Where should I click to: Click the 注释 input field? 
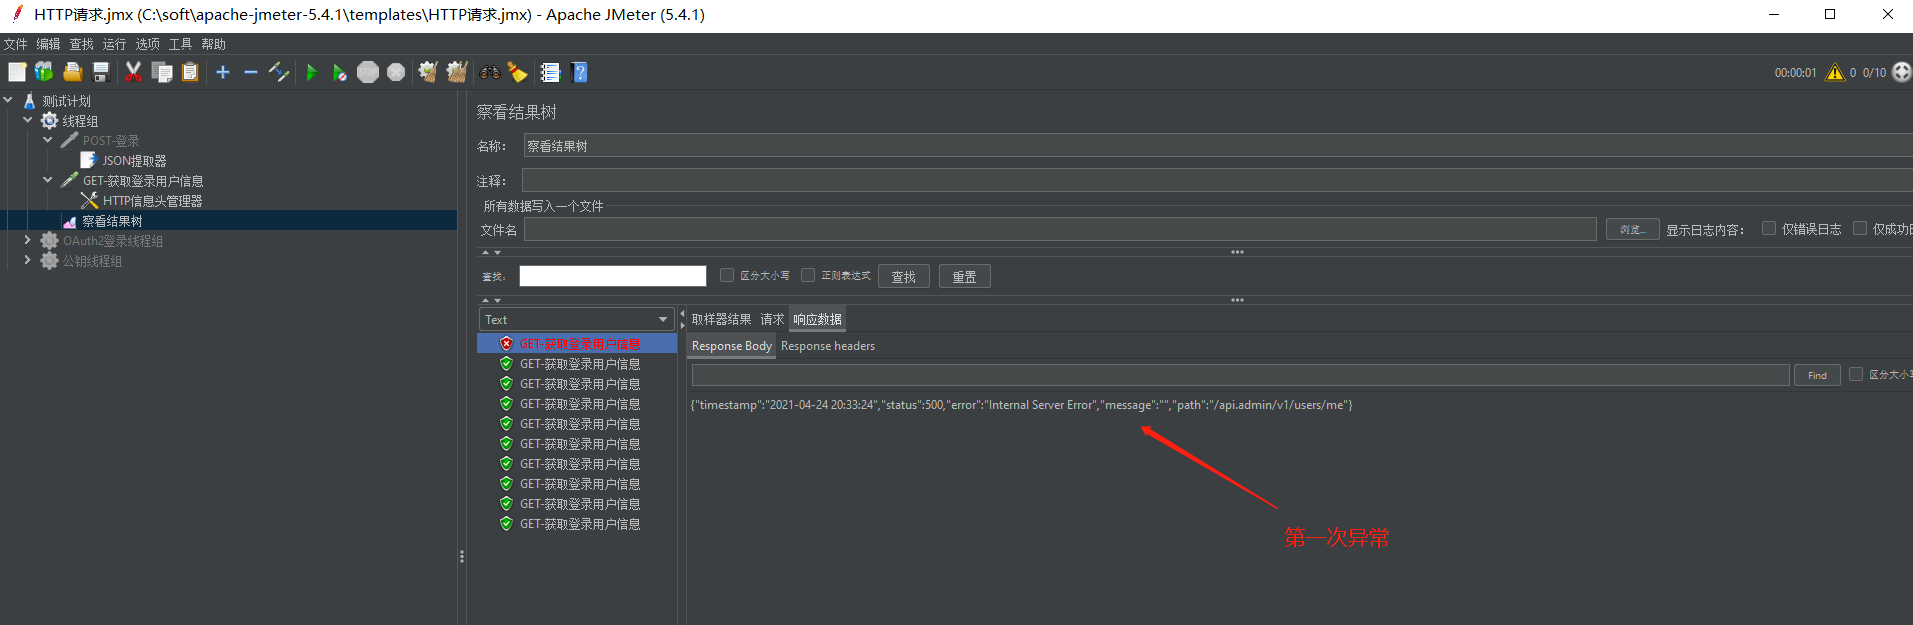click(1217, 180)
